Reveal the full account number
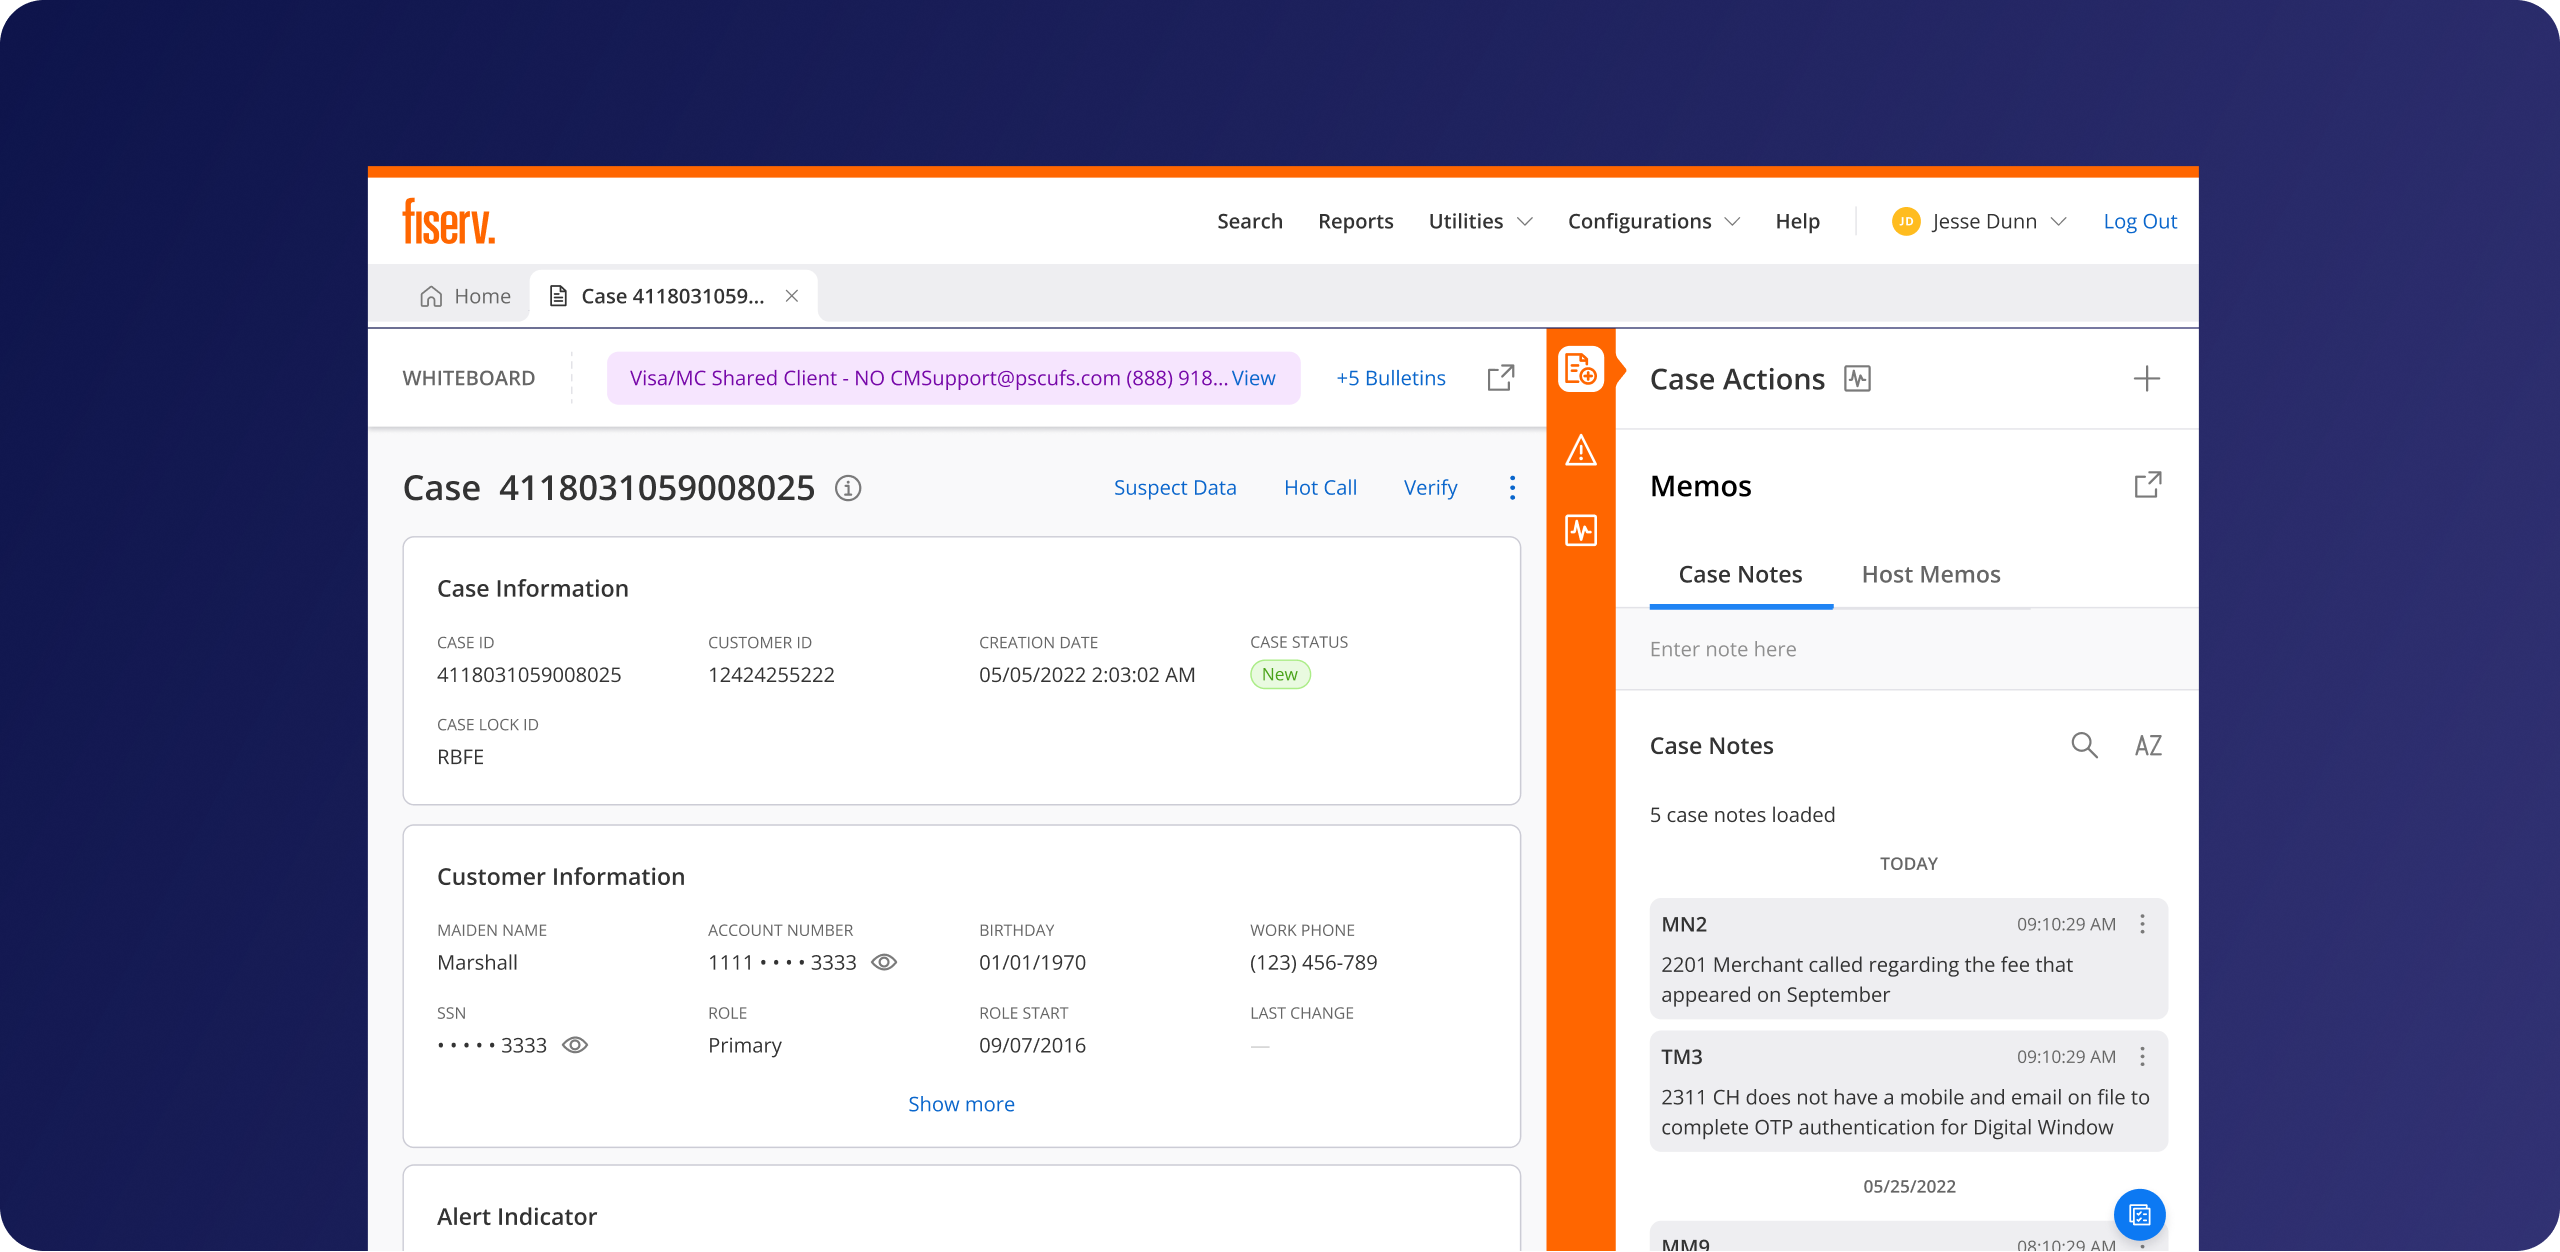This screenshot has height=1252, width=2560. click(884, 962)
